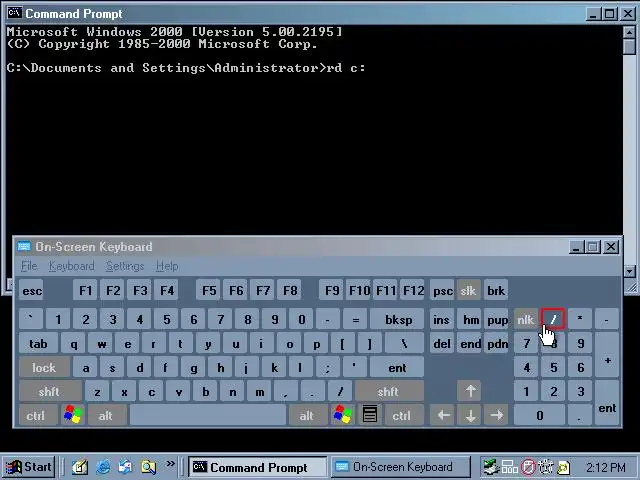Click the numpad ent key
640x480 pixels.
click(x=607, y=403)
